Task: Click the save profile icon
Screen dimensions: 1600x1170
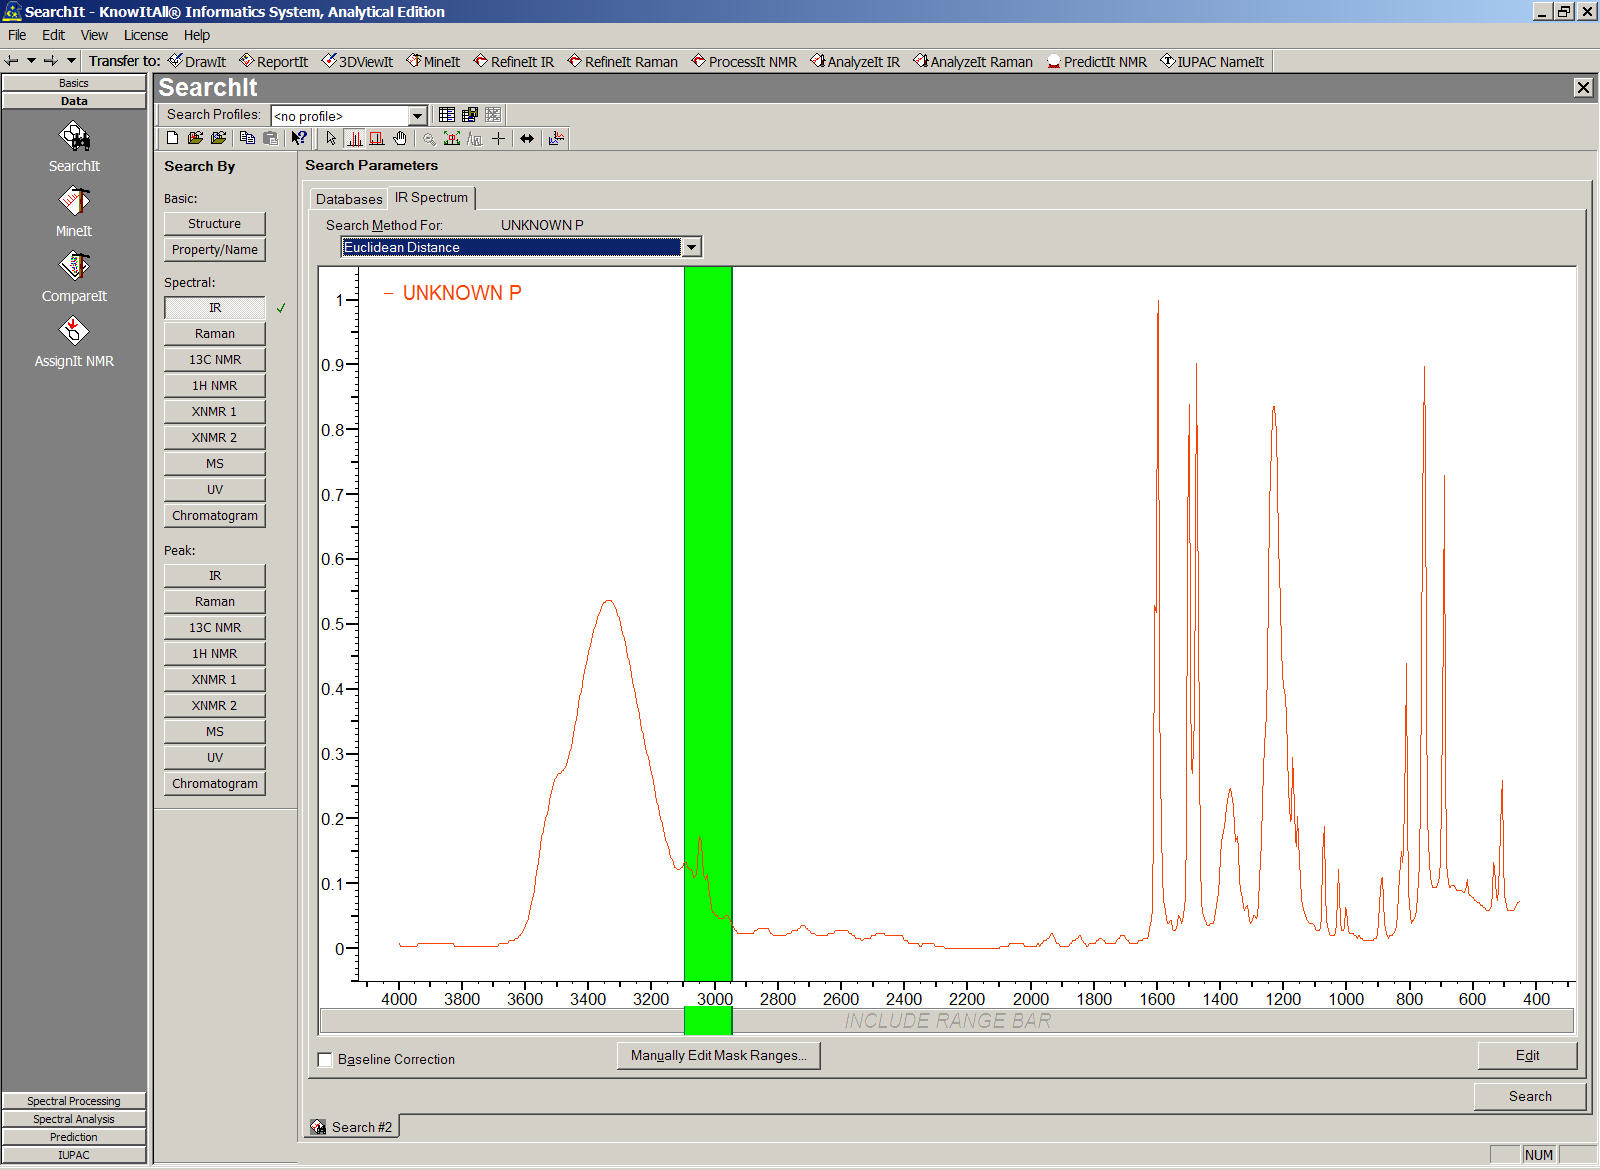Action: (470, 115)
